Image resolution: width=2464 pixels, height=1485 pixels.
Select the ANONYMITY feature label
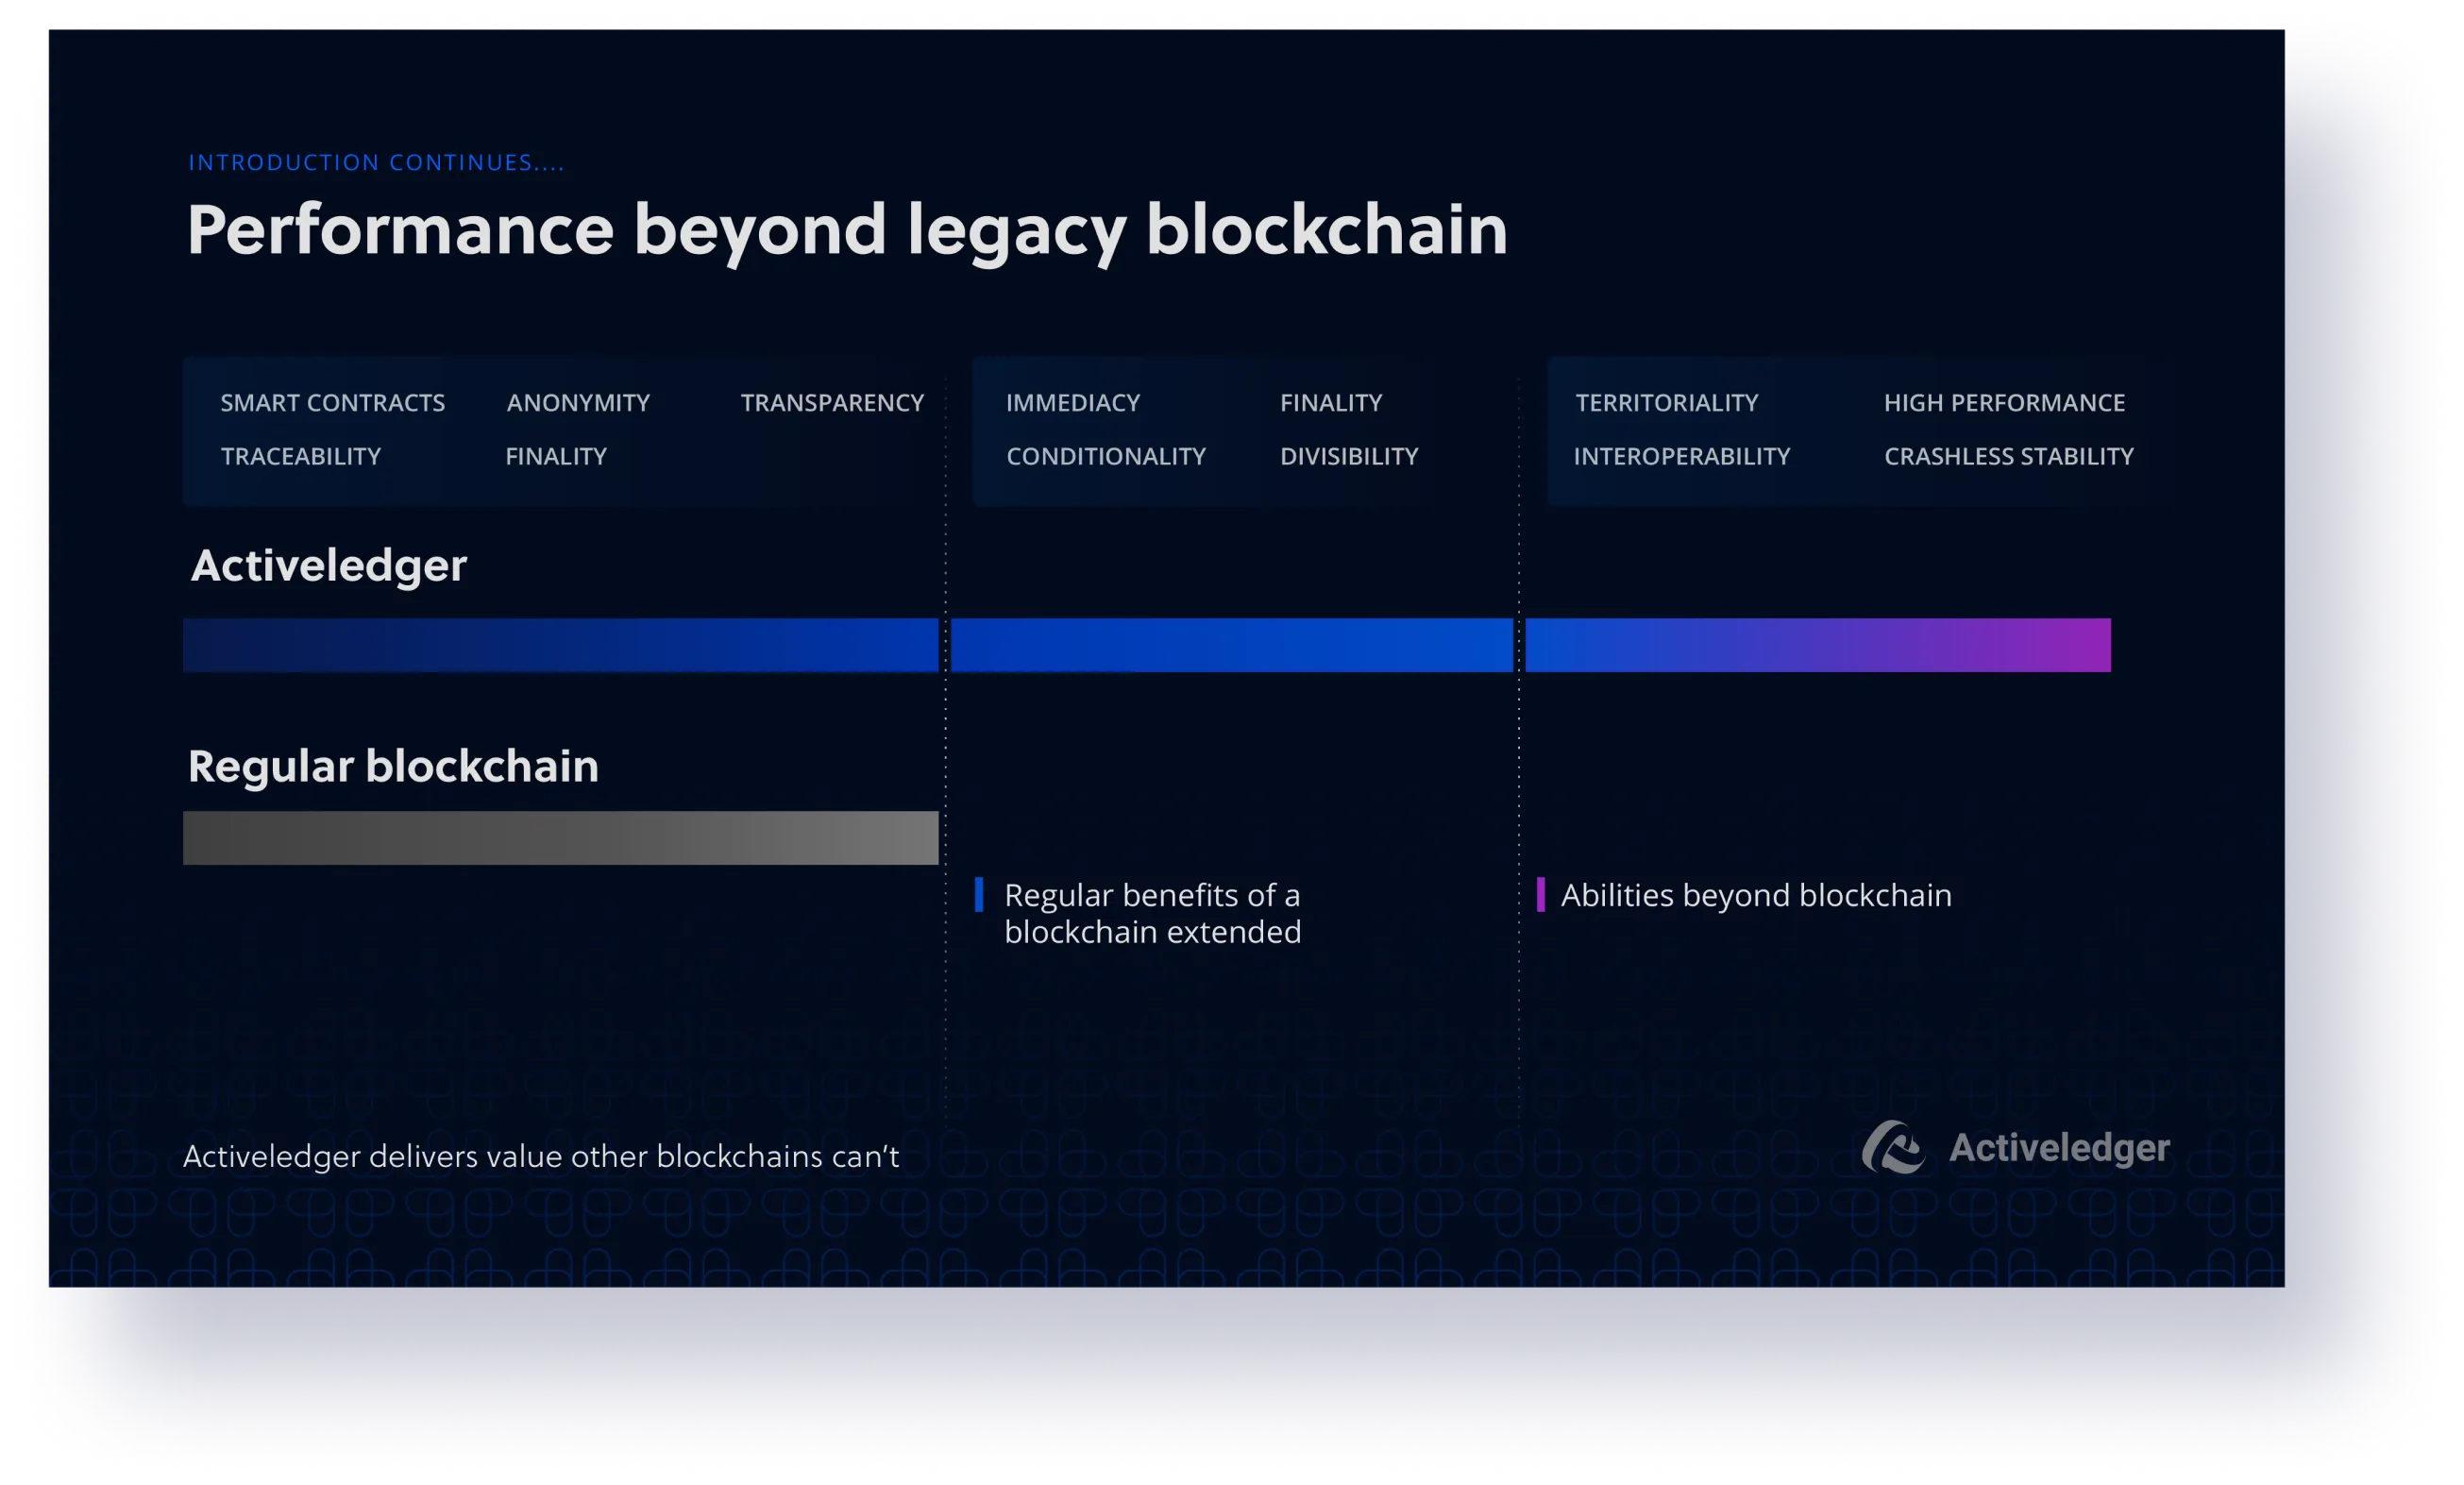coord(578,403)
